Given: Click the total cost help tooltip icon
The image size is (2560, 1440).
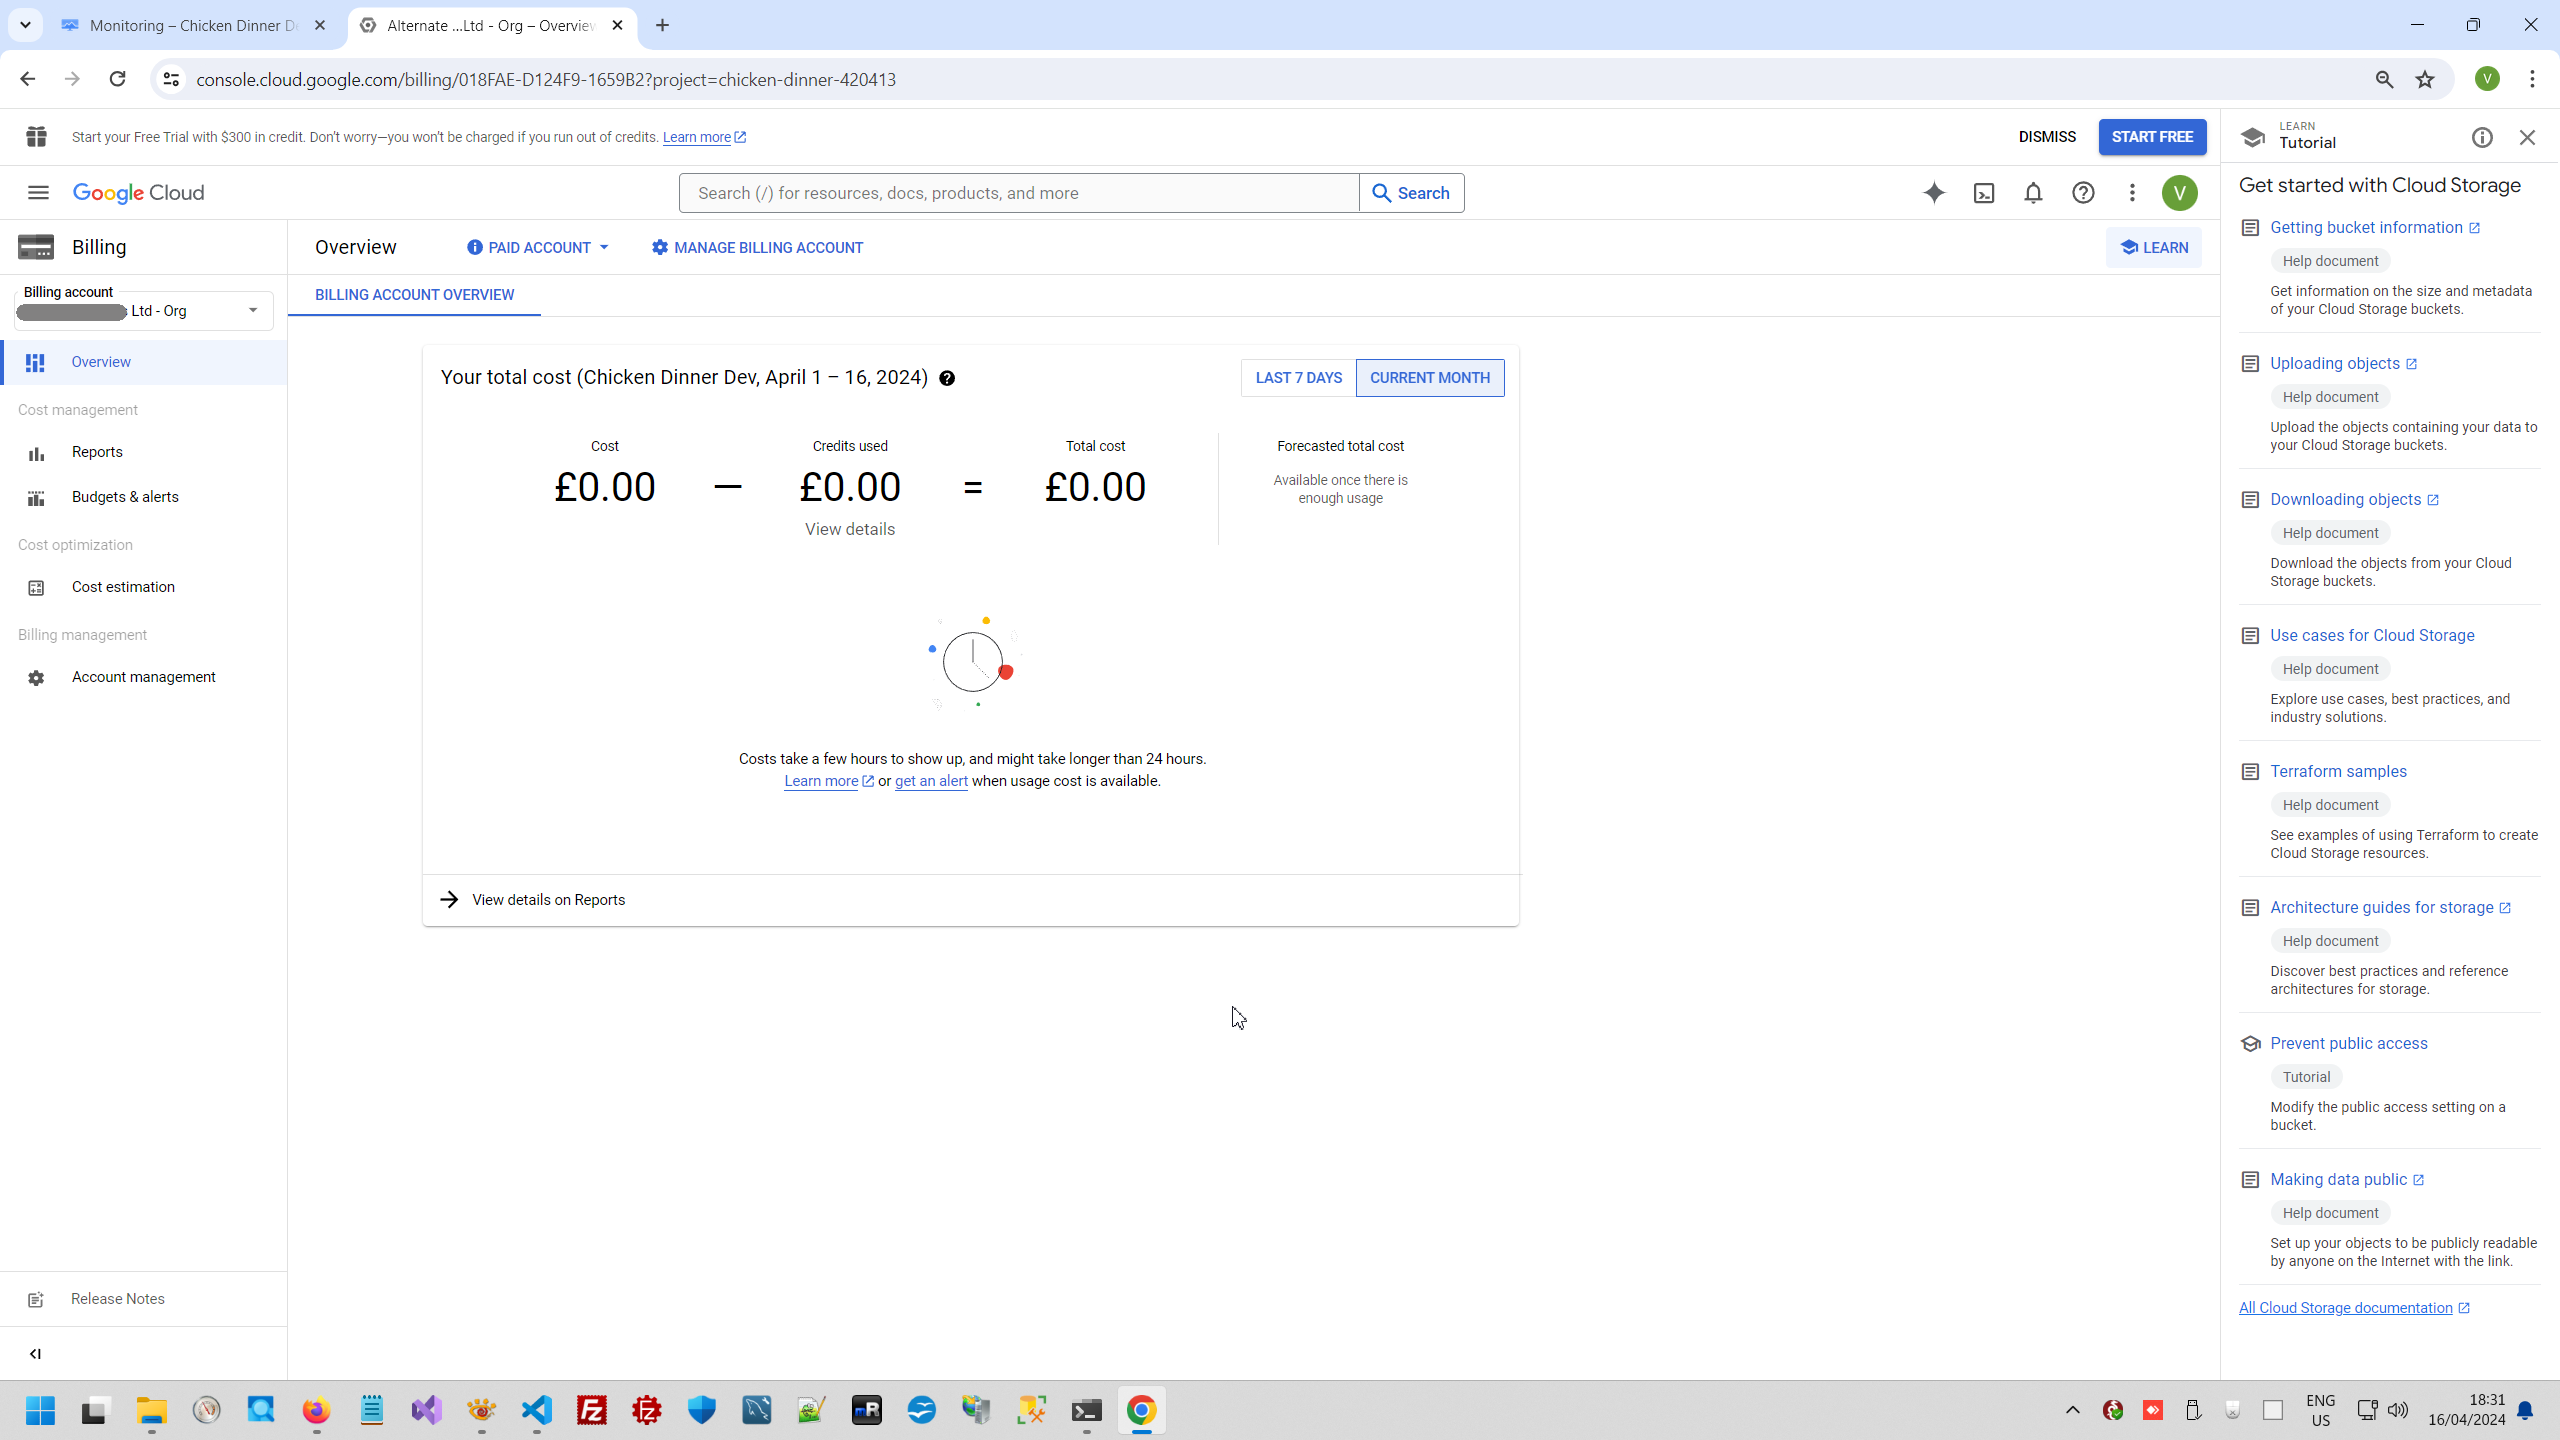Looking at the screenshot, I should [x=947, y=378].
